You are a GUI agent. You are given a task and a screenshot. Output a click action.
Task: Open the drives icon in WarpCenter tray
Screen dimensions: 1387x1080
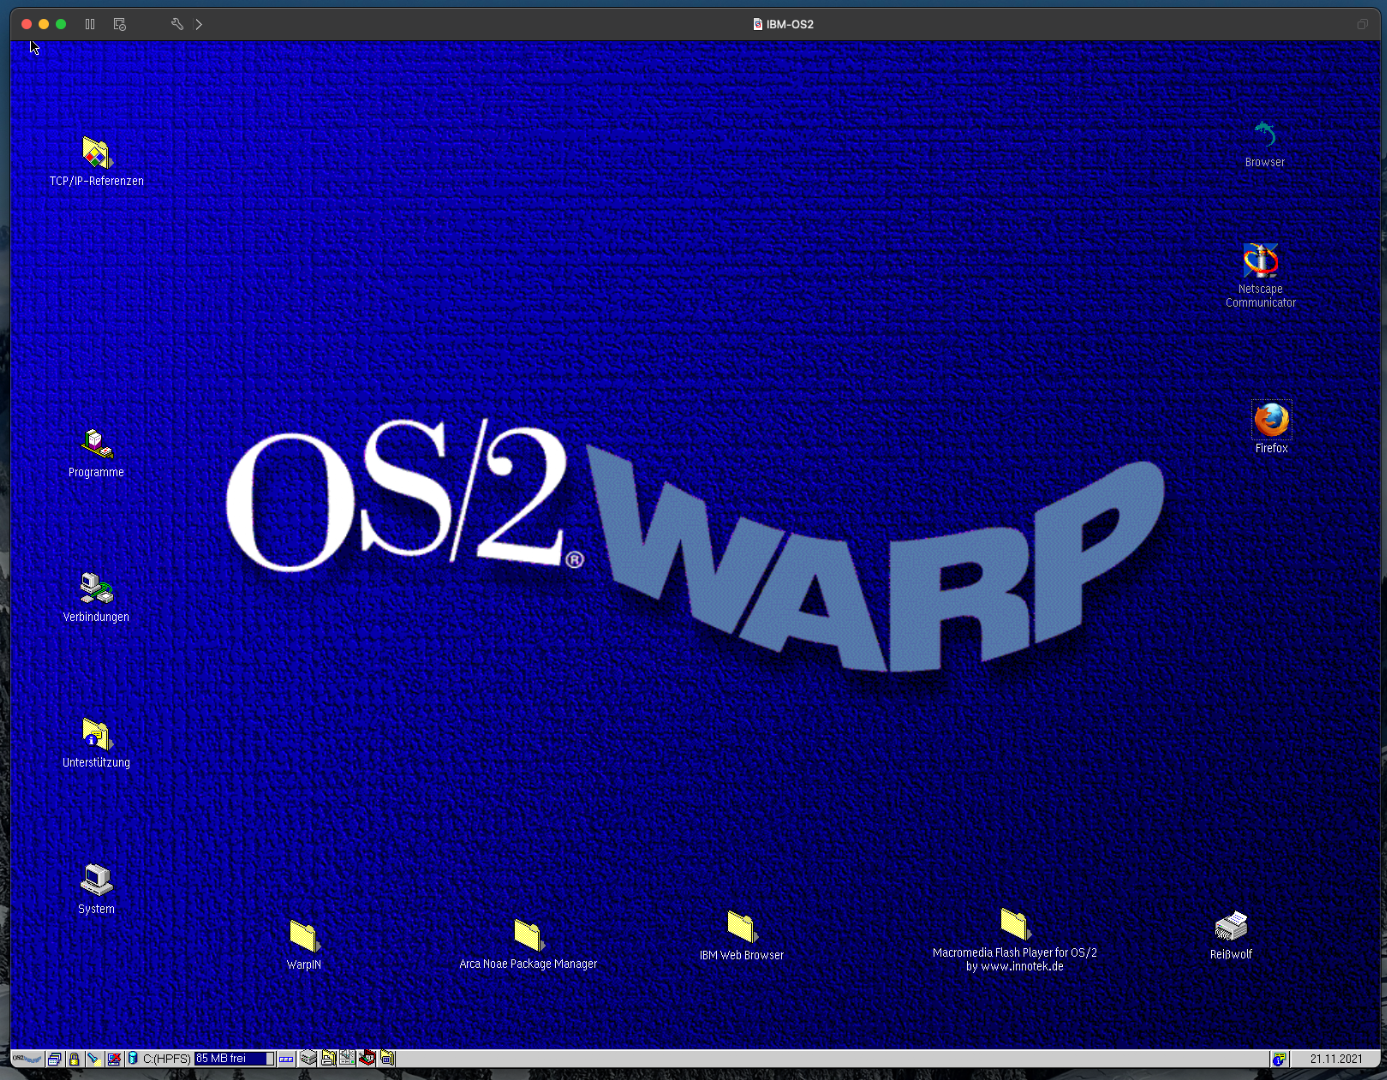309,1058
